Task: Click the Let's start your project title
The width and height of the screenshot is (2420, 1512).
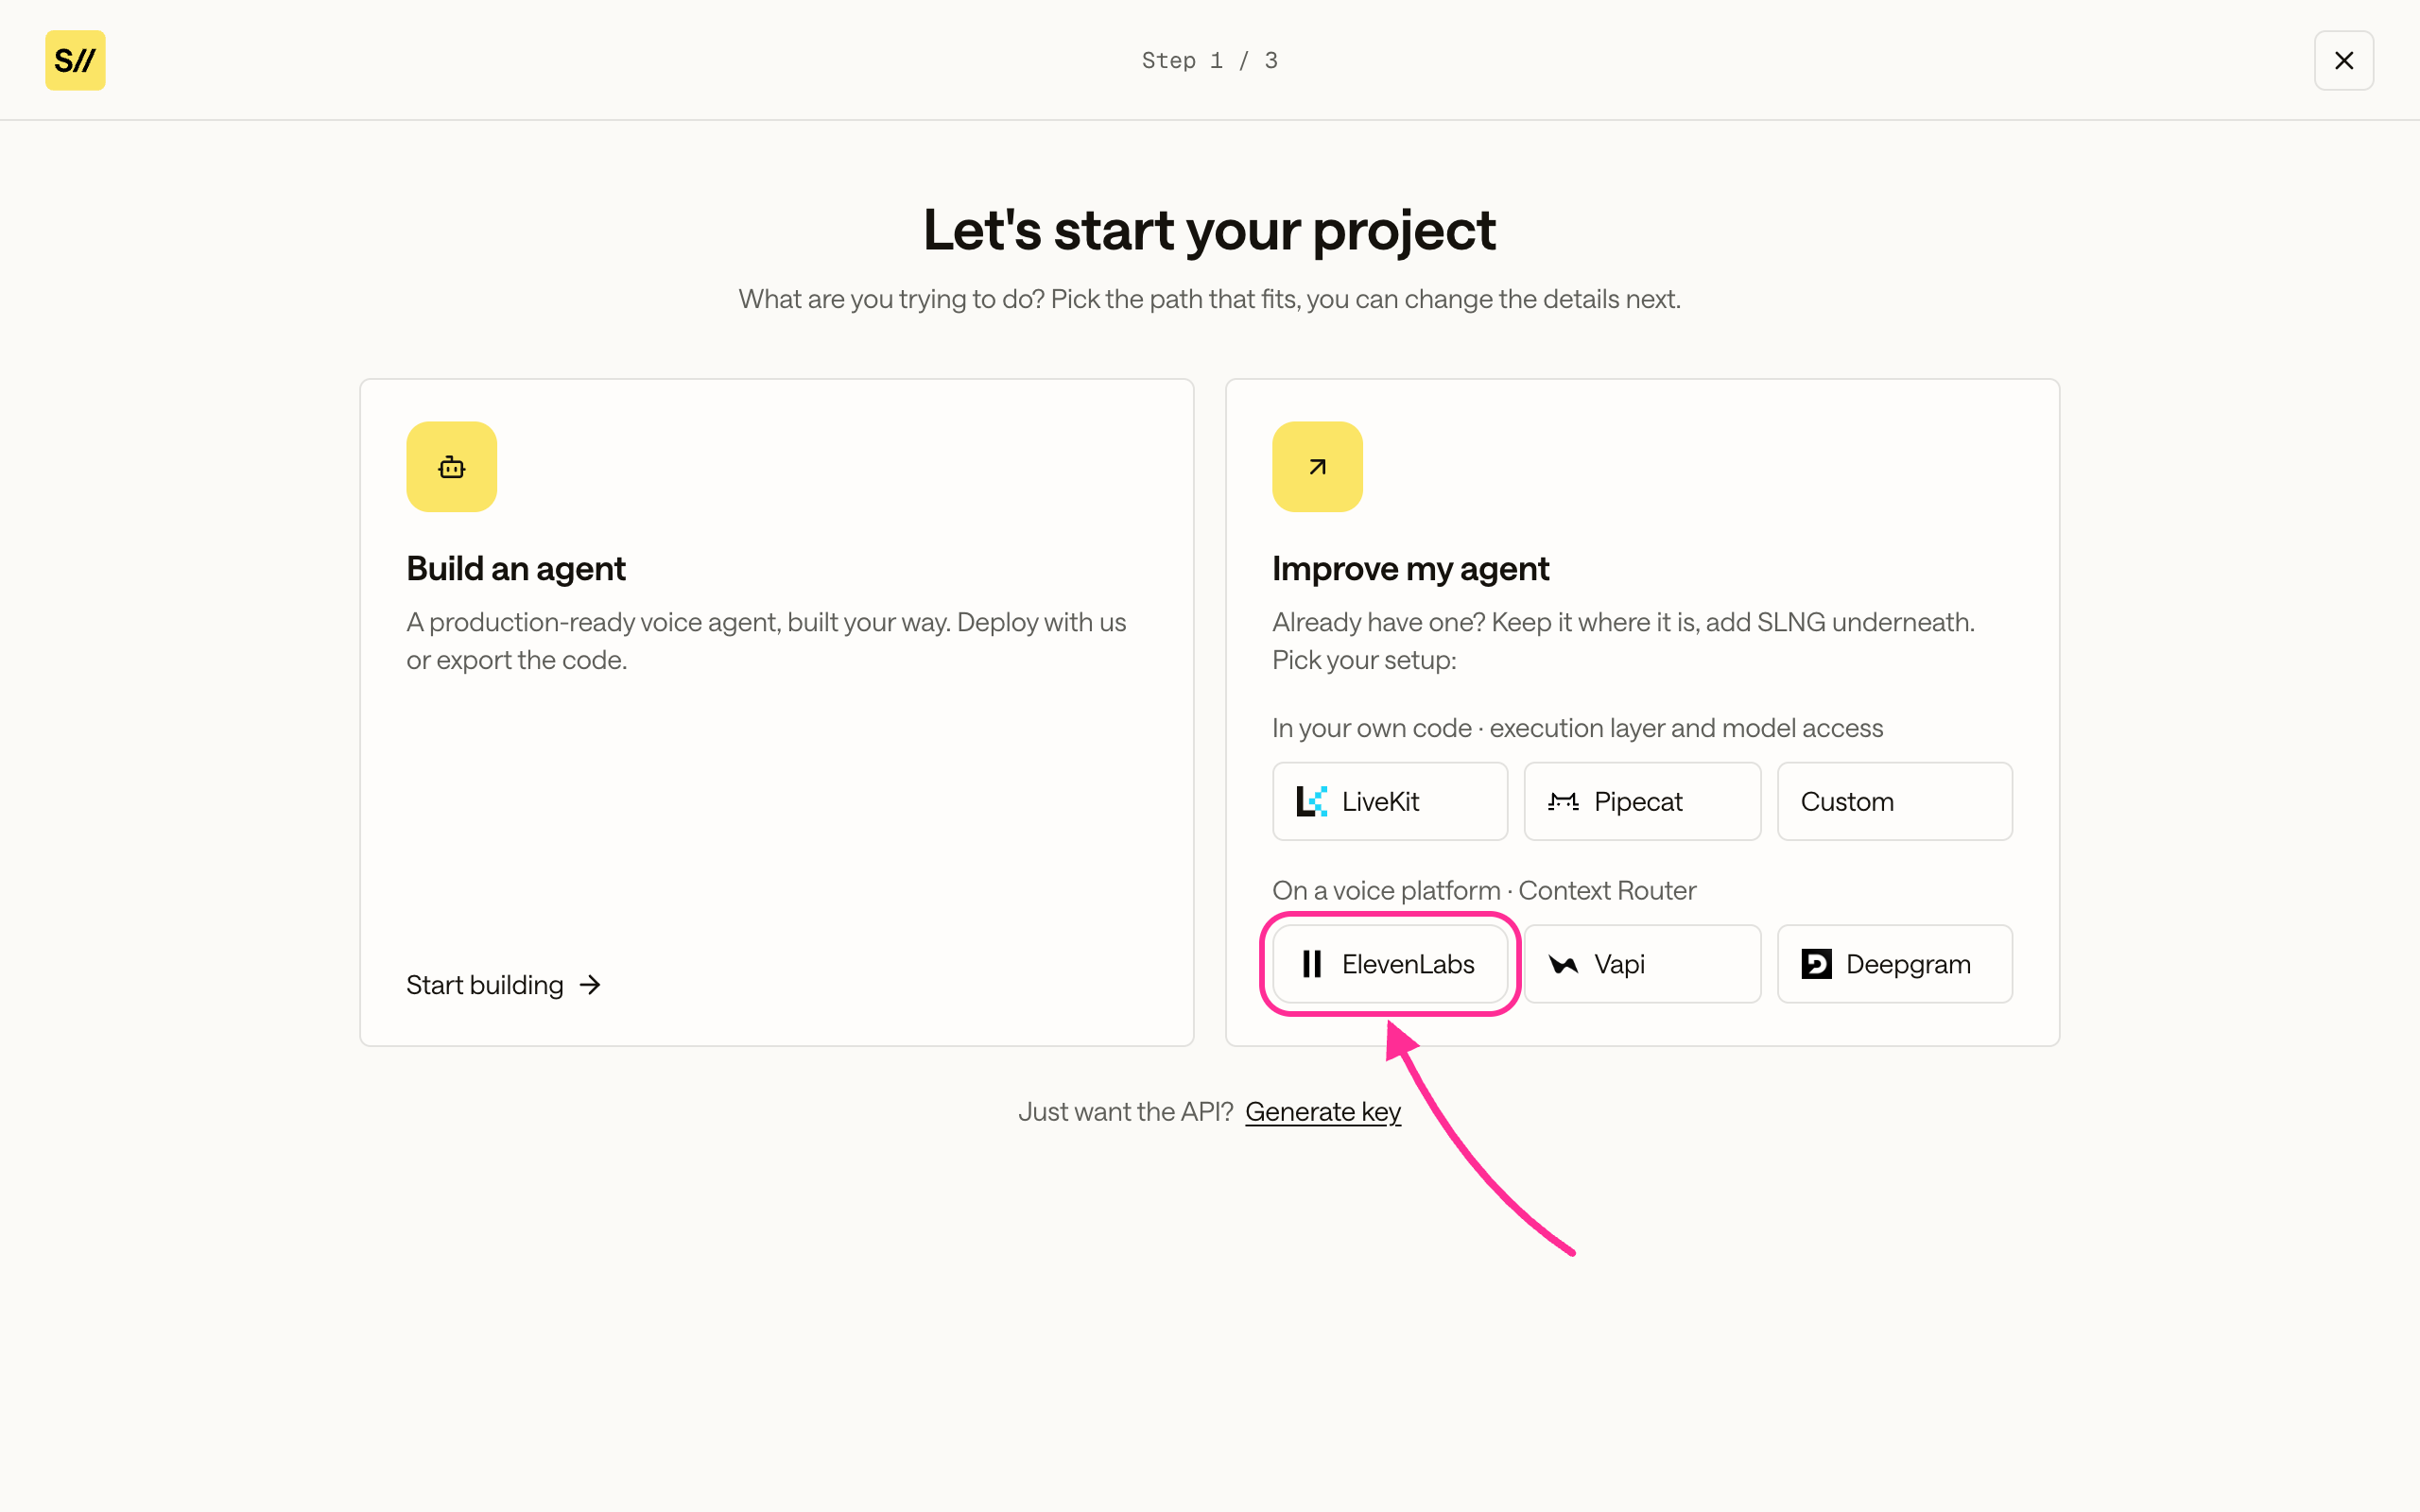Action: pos(1209,230)
